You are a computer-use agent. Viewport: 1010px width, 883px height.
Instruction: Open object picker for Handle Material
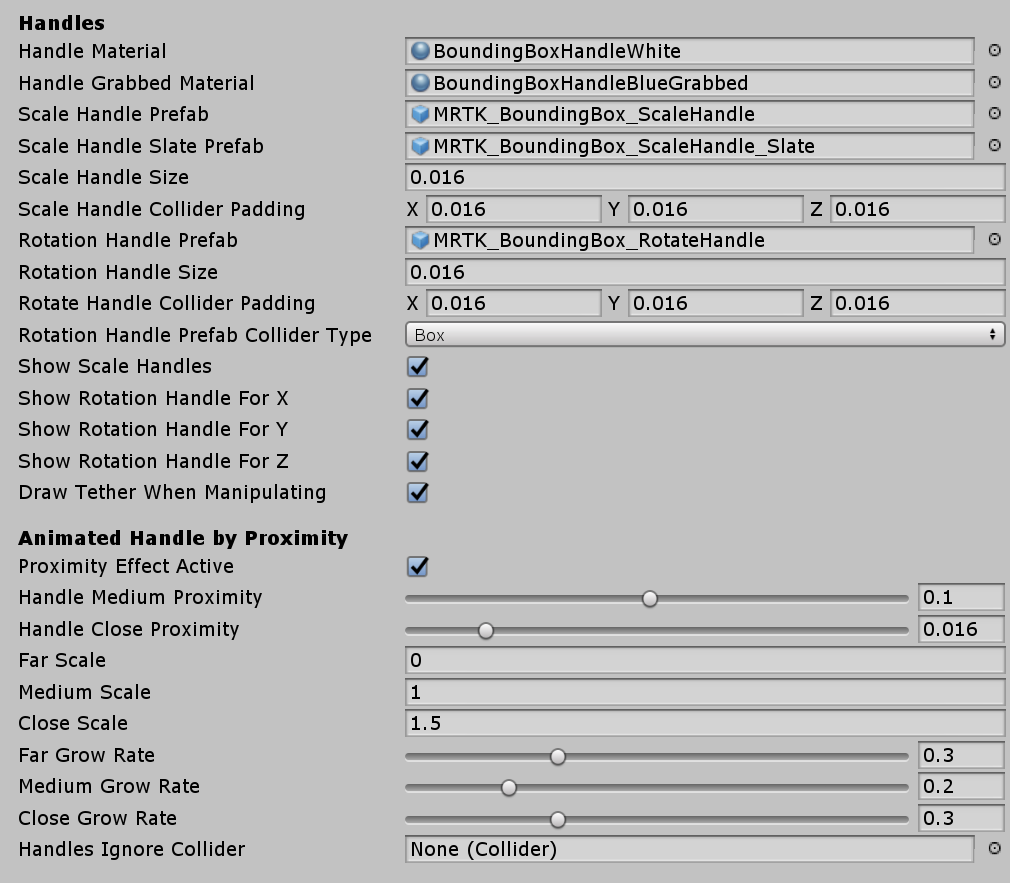pos(994,51)
